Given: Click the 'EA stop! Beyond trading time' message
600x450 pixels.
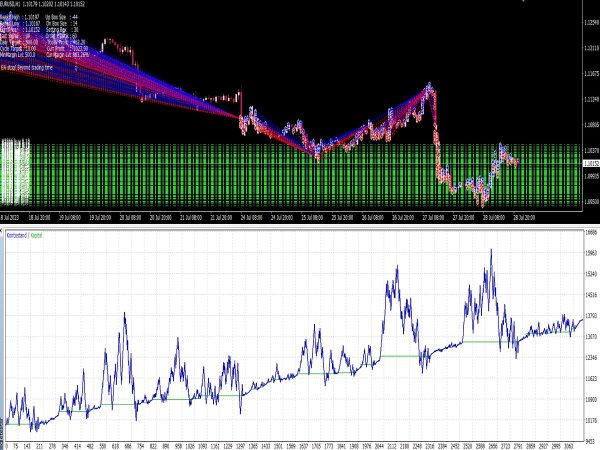Looking at the screenshot, I should click(x=27, y=68).
